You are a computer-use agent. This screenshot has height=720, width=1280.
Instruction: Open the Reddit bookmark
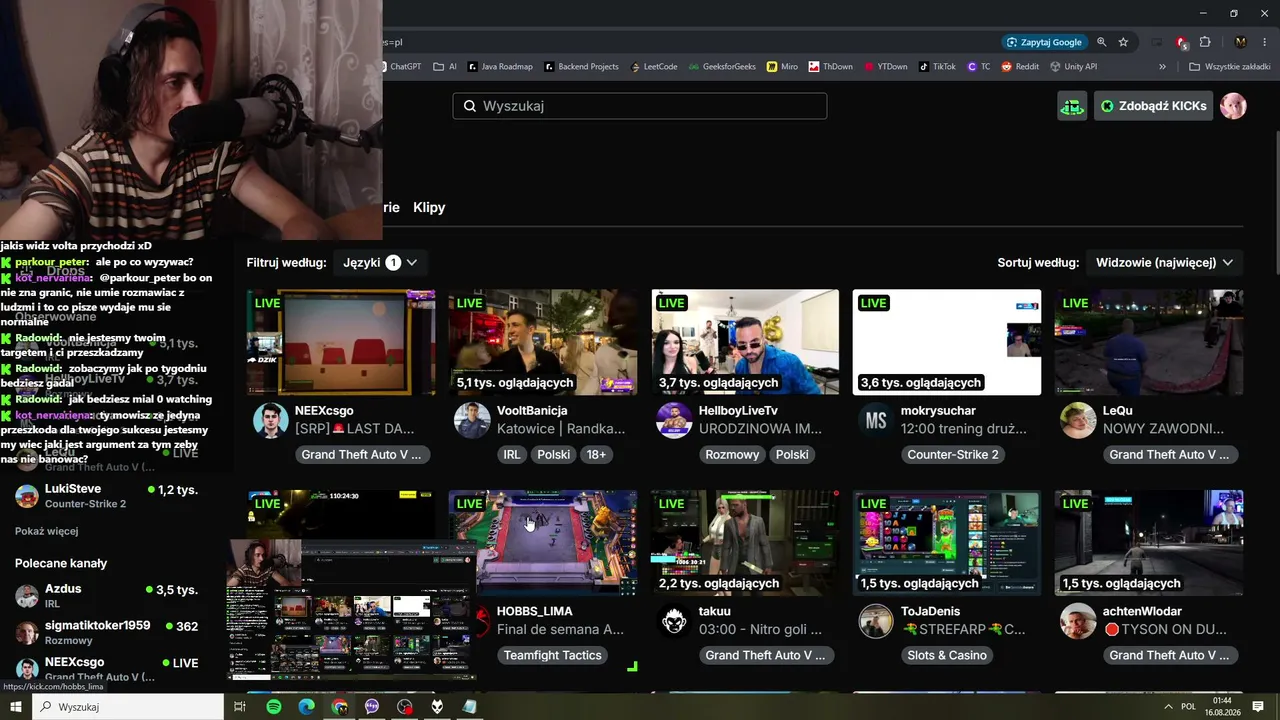(1021, 67)
